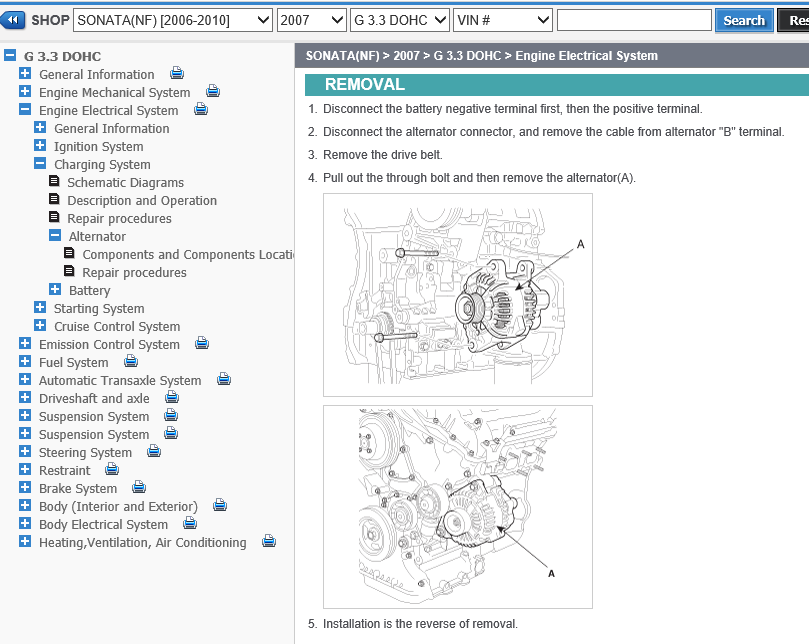
Task: Click the Fuel System printer icon
Action: coord(131,361)
